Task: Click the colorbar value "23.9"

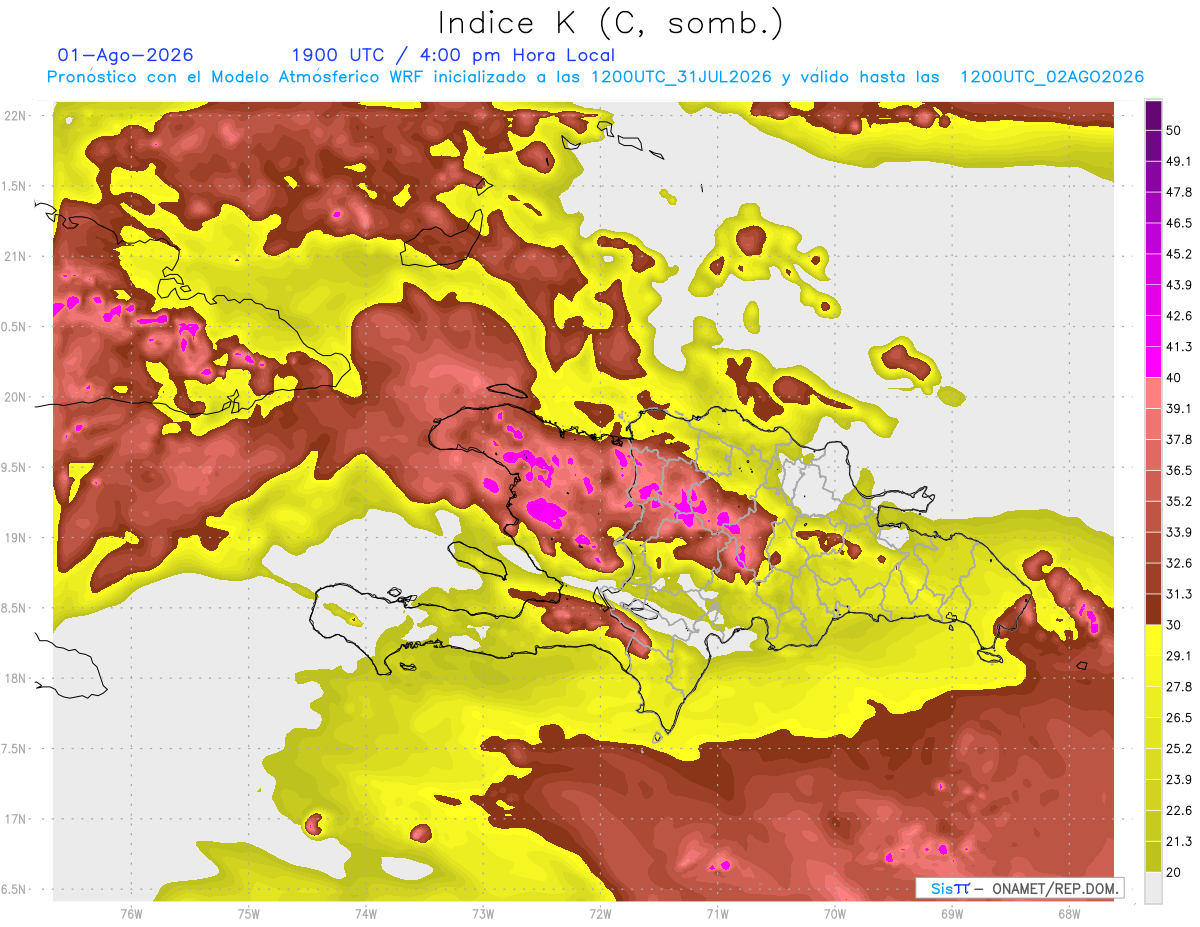Action: pyautogui.click(x=1179, y=780)
